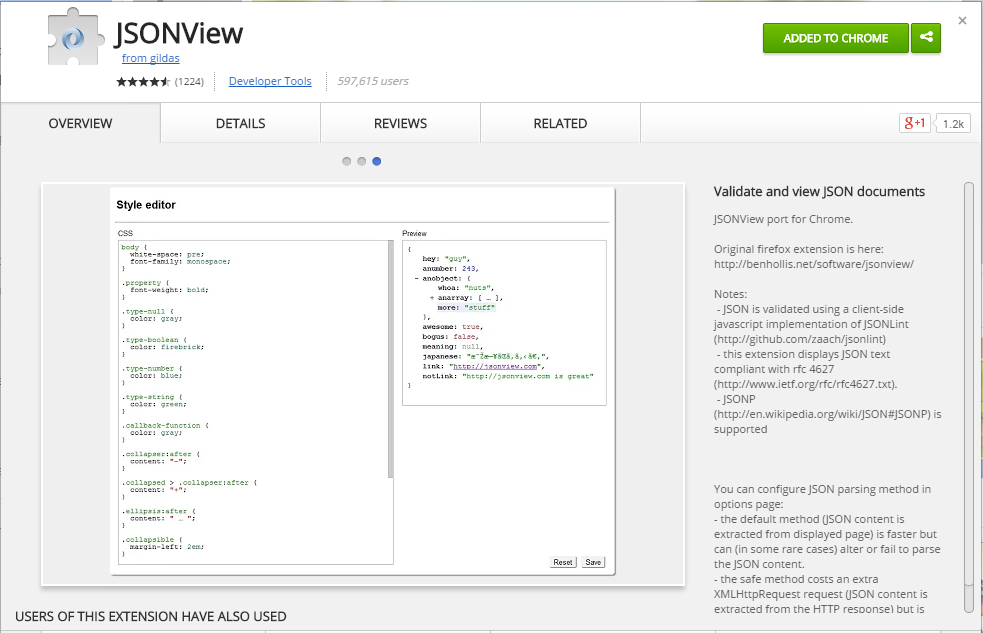Select the third blue carousel dot
983x633 pixels.
tap(377, 162)
